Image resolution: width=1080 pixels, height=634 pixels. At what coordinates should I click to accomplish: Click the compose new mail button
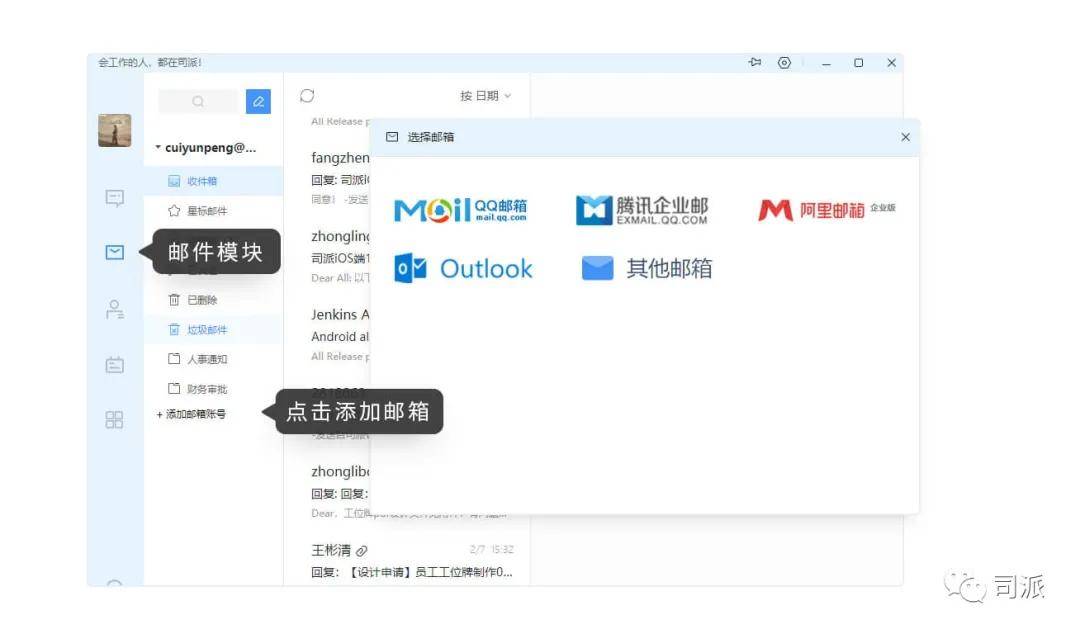(x=258, y=101)
